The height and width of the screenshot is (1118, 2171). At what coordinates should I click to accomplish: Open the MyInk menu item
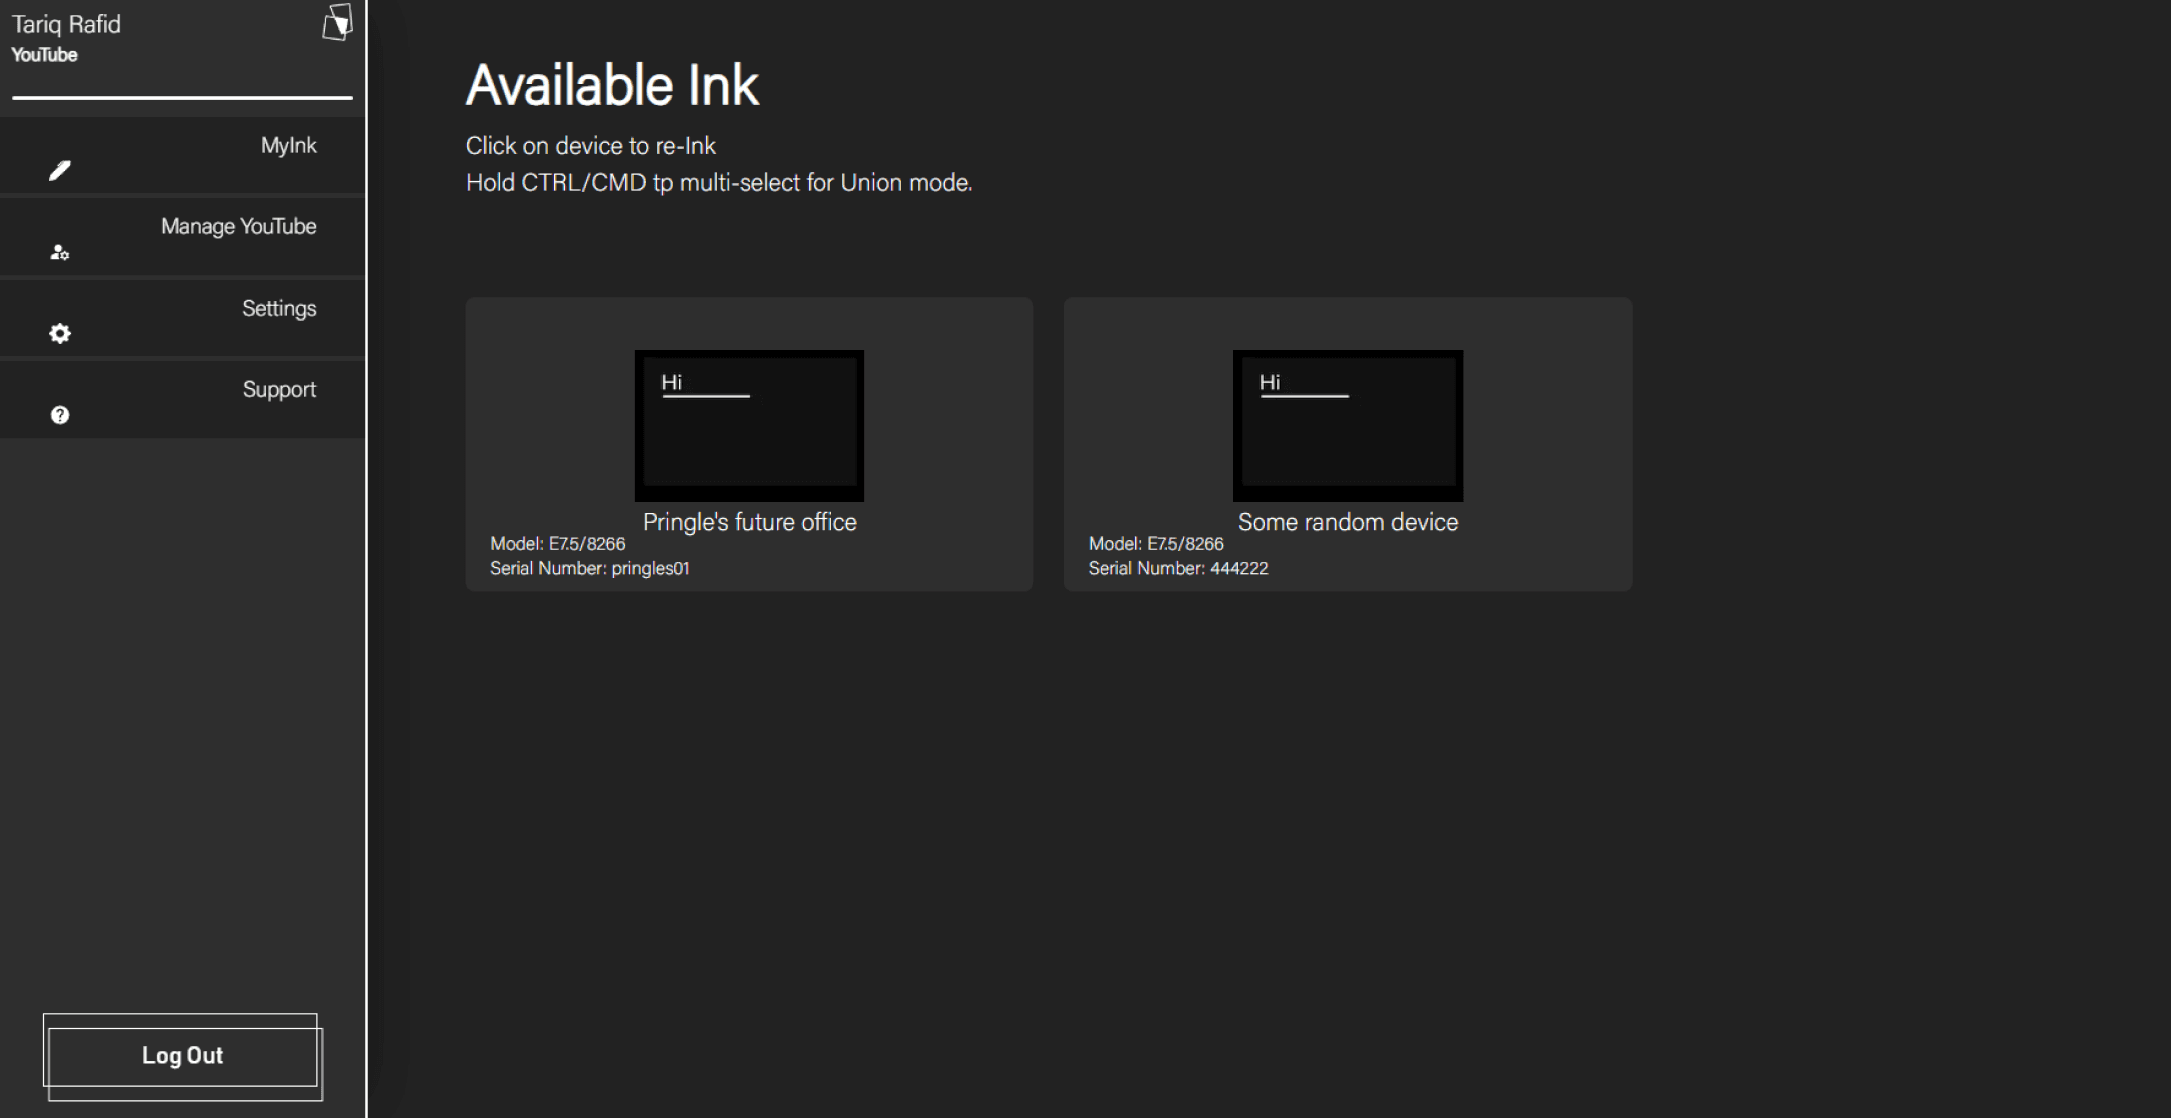pyautogui.click(x=288, y=146)
